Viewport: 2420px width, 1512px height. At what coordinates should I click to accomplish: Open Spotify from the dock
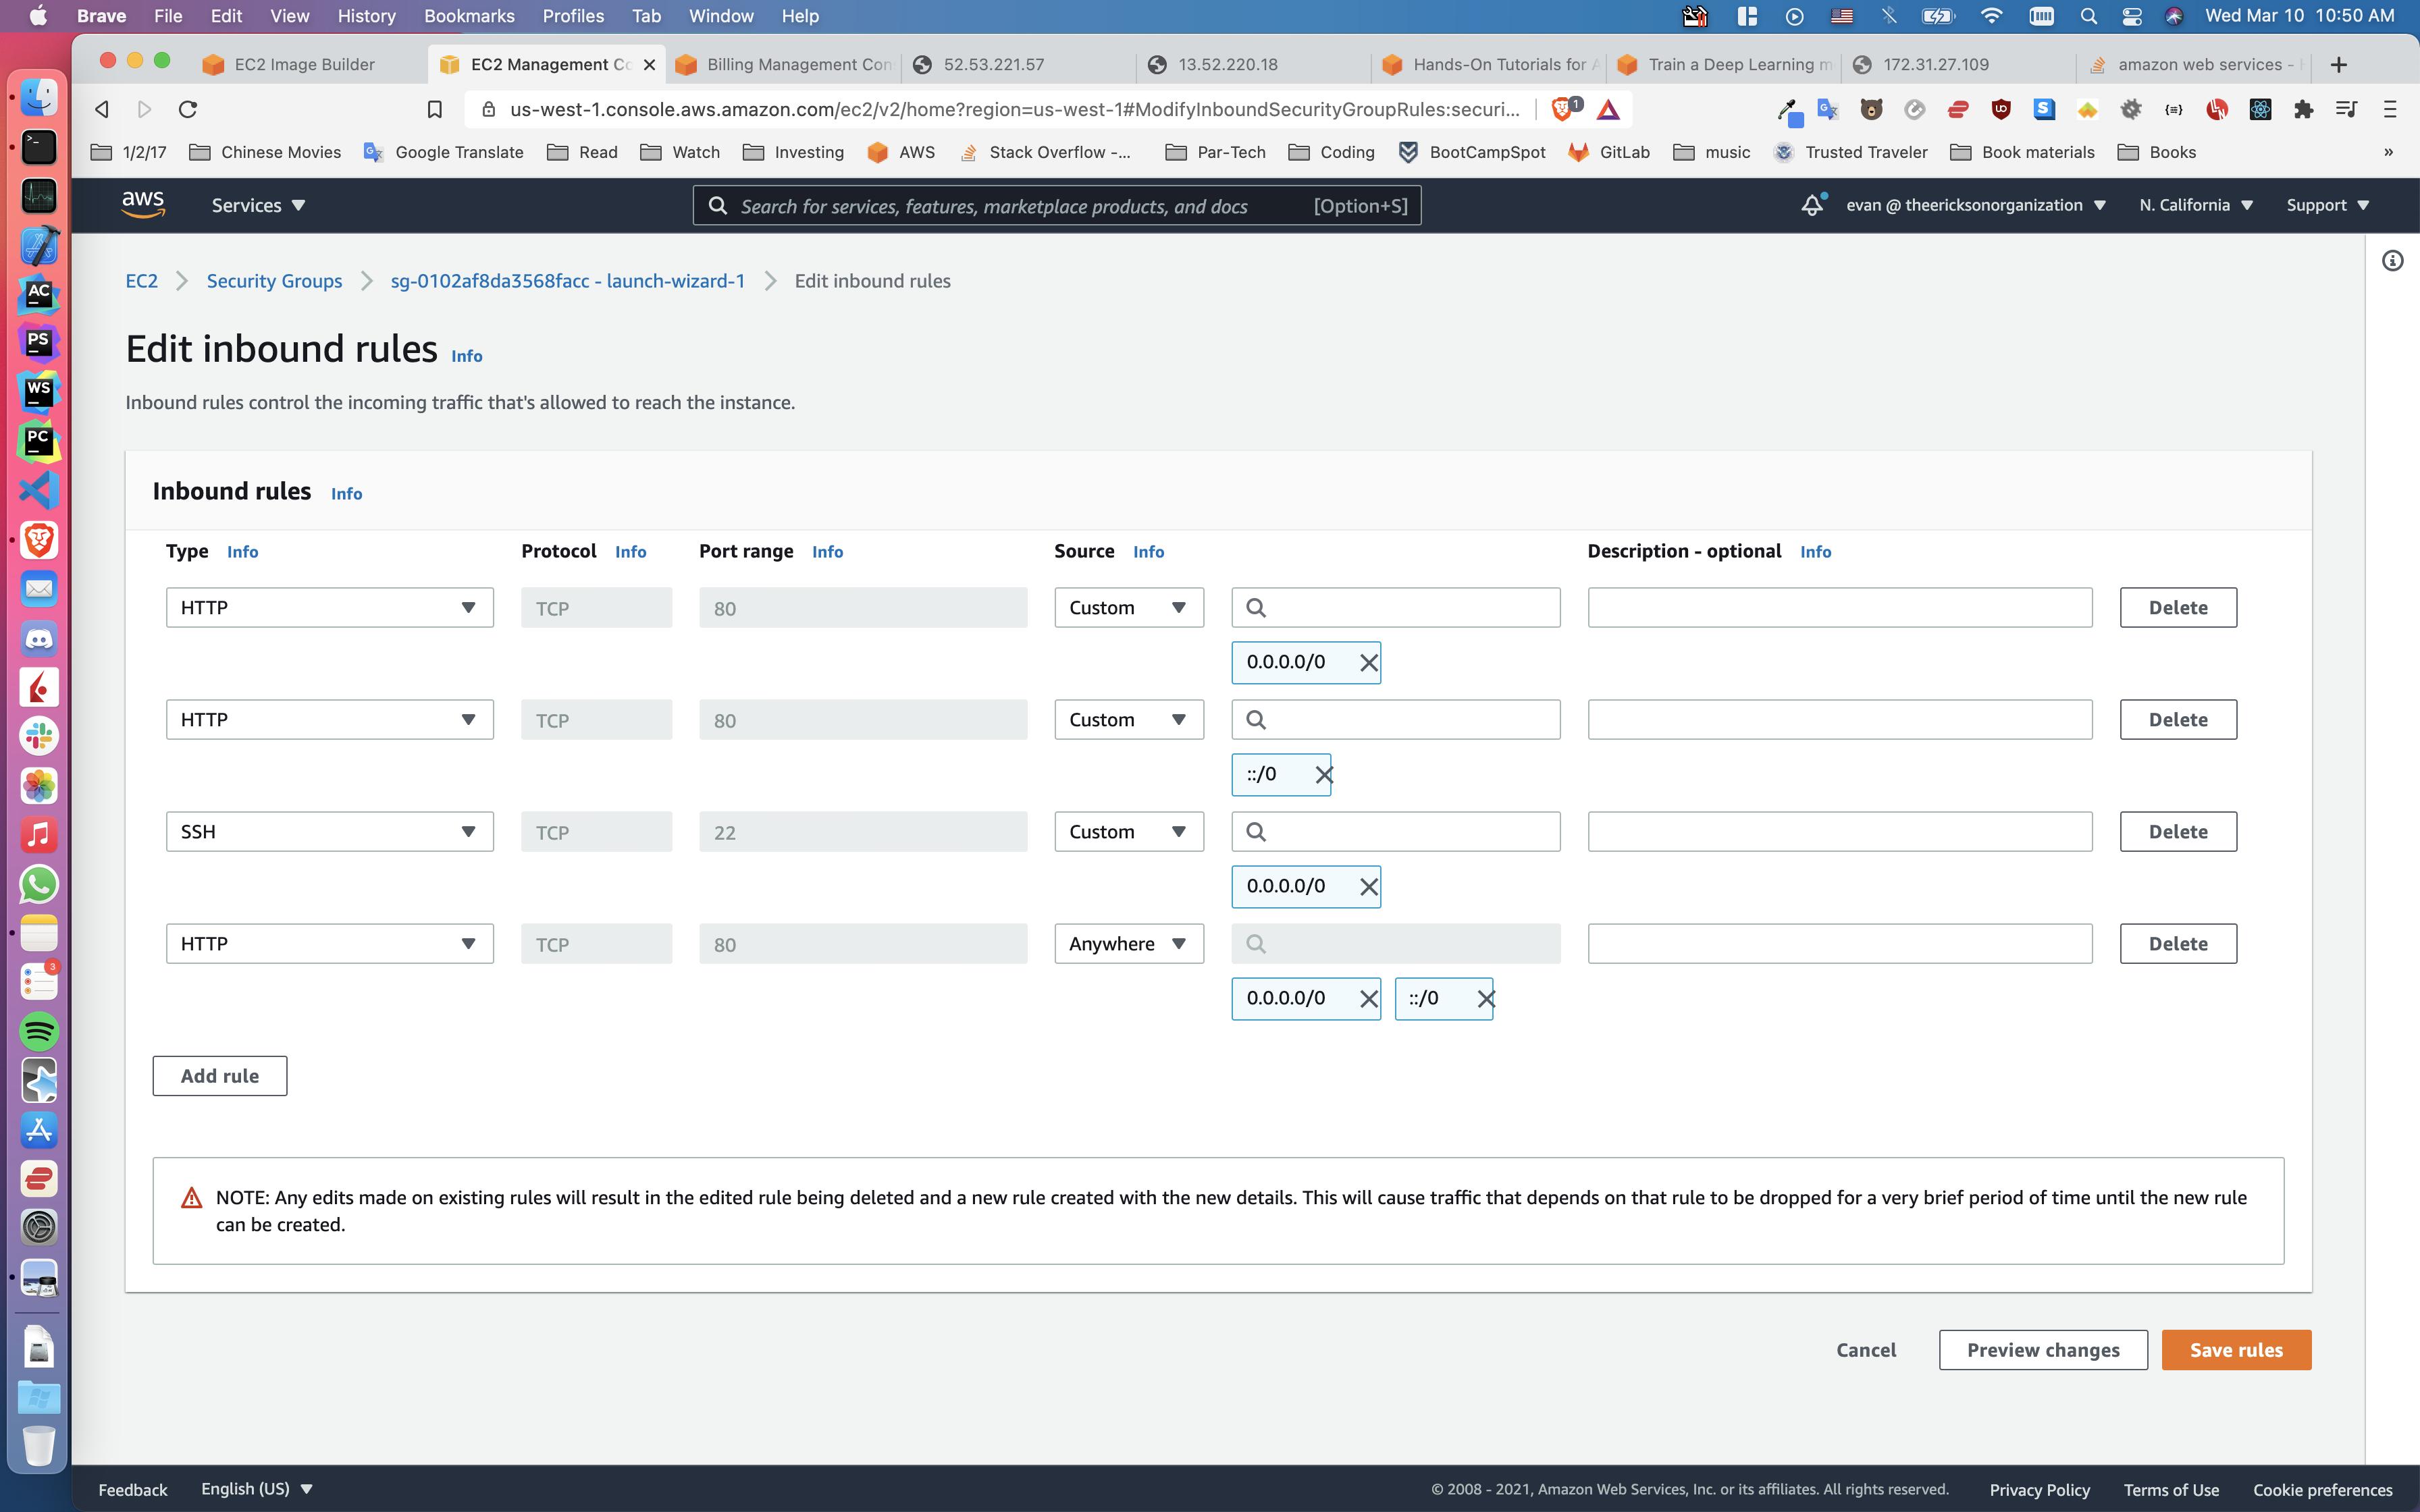pyautogui.click(x=38, y=1031)
